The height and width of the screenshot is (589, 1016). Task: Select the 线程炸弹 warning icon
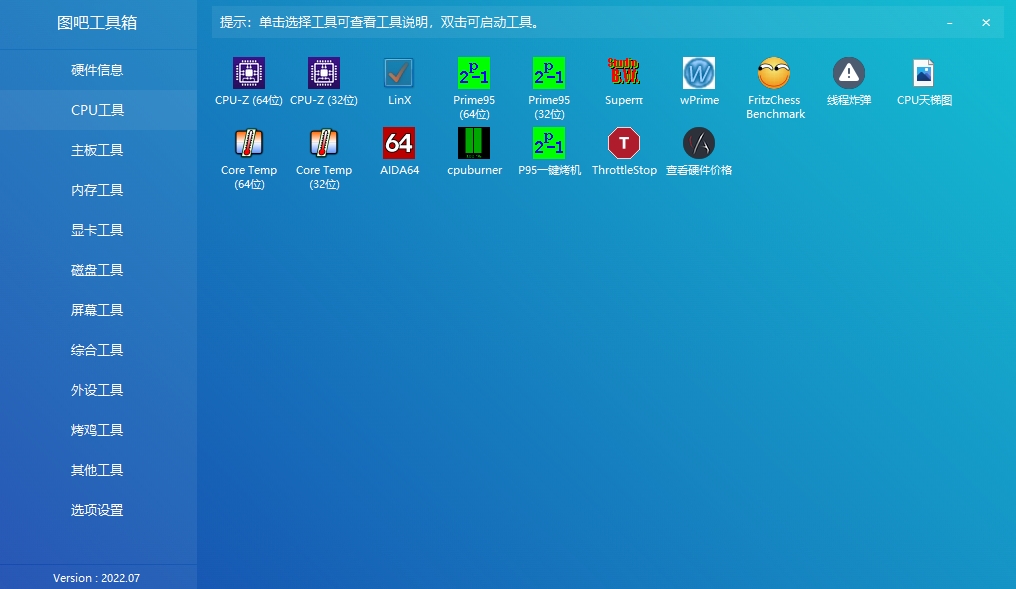(x=849, y=73)
